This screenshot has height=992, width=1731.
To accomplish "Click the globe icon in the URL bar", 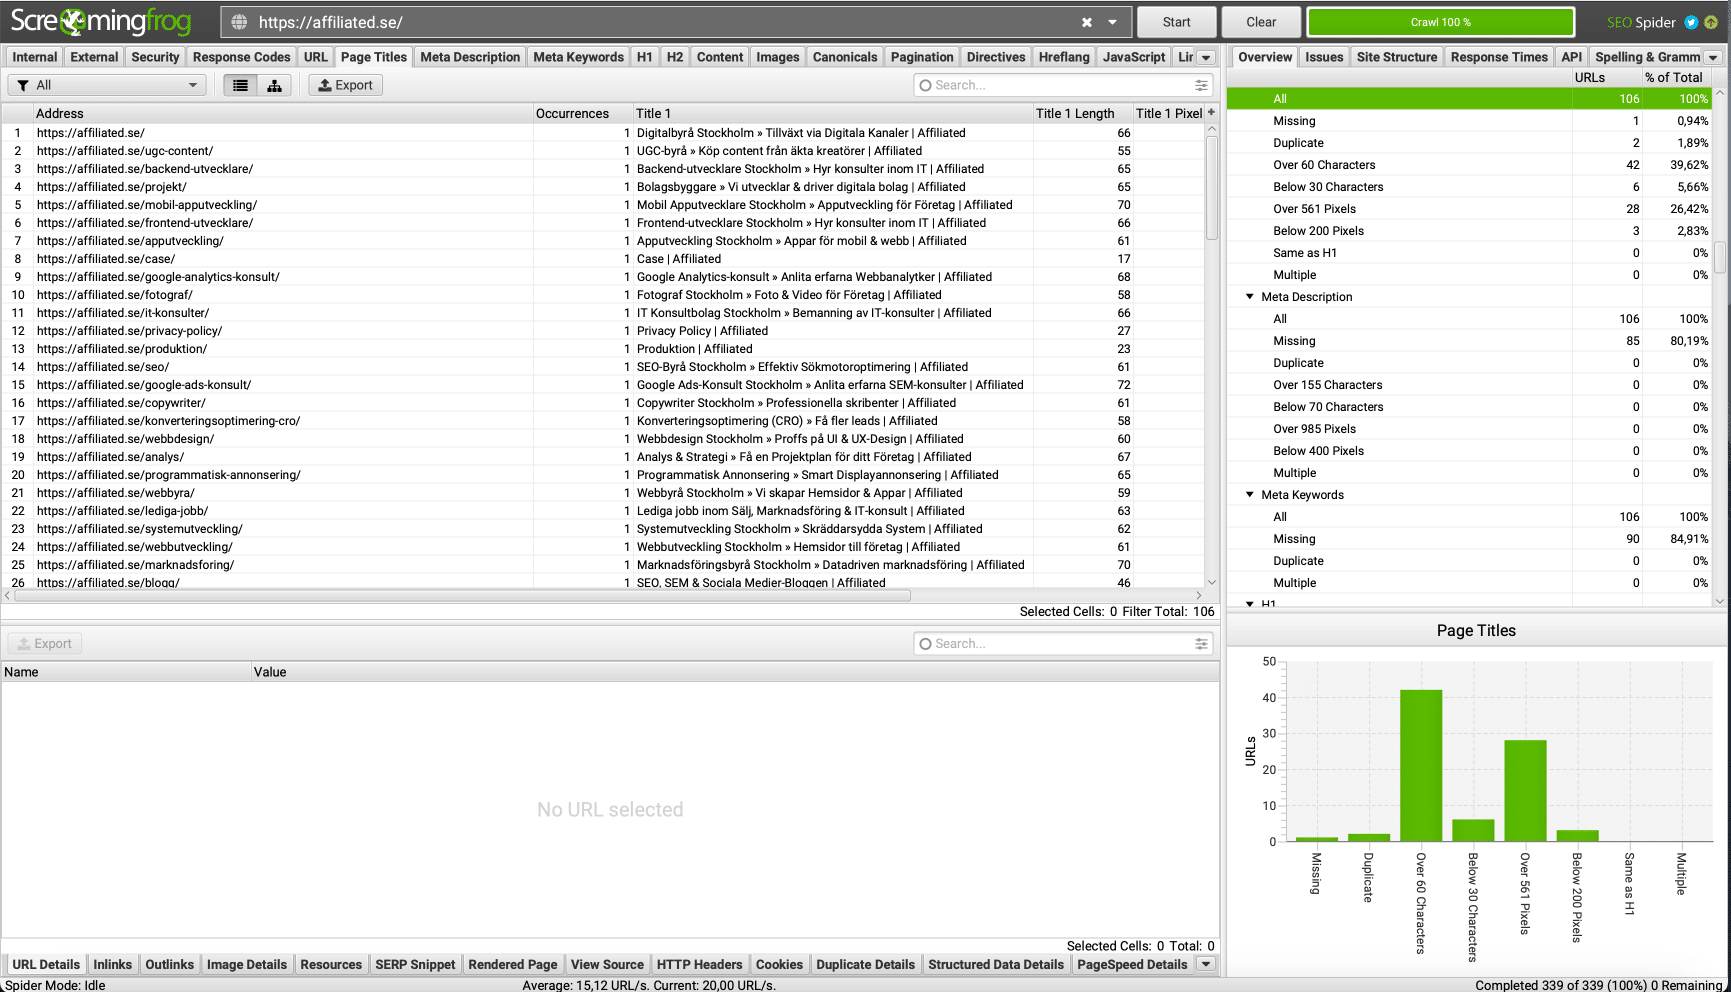I will click(x=239, y=22).
